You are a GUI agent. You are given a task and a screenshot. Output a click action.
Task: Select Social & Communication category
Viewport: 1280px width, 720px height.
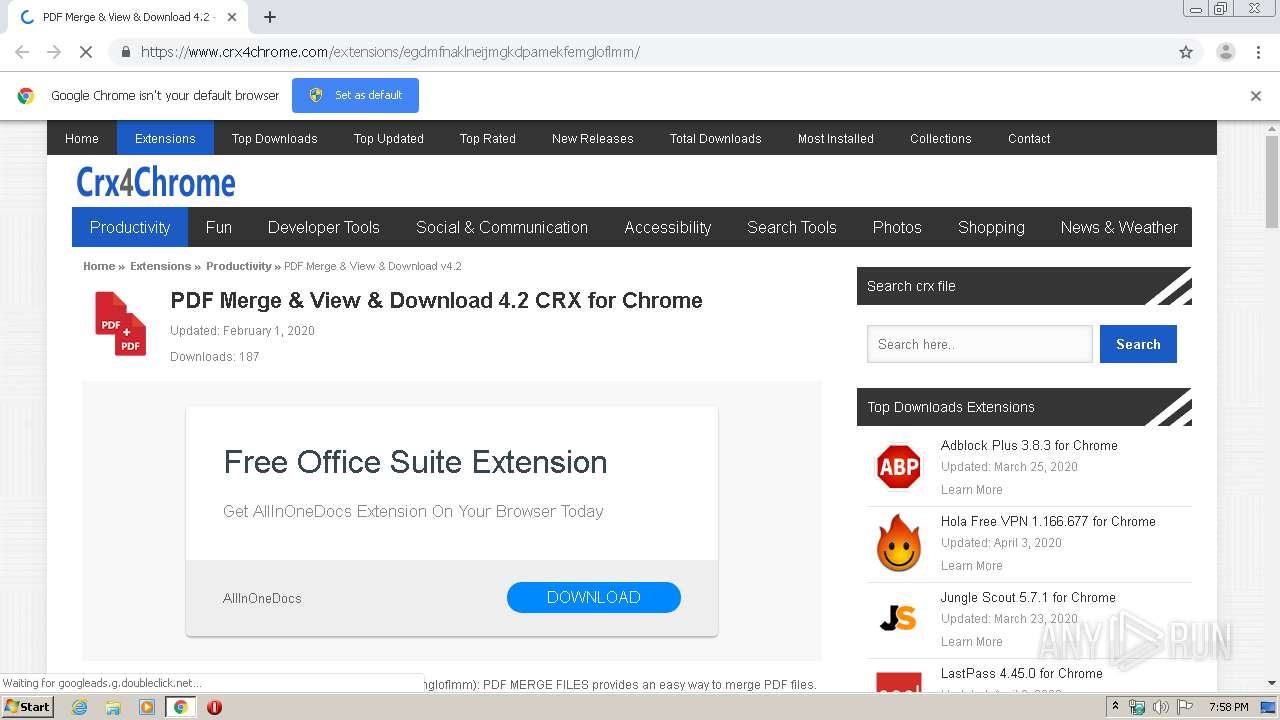pyautogui.click(x=502, y=227)
